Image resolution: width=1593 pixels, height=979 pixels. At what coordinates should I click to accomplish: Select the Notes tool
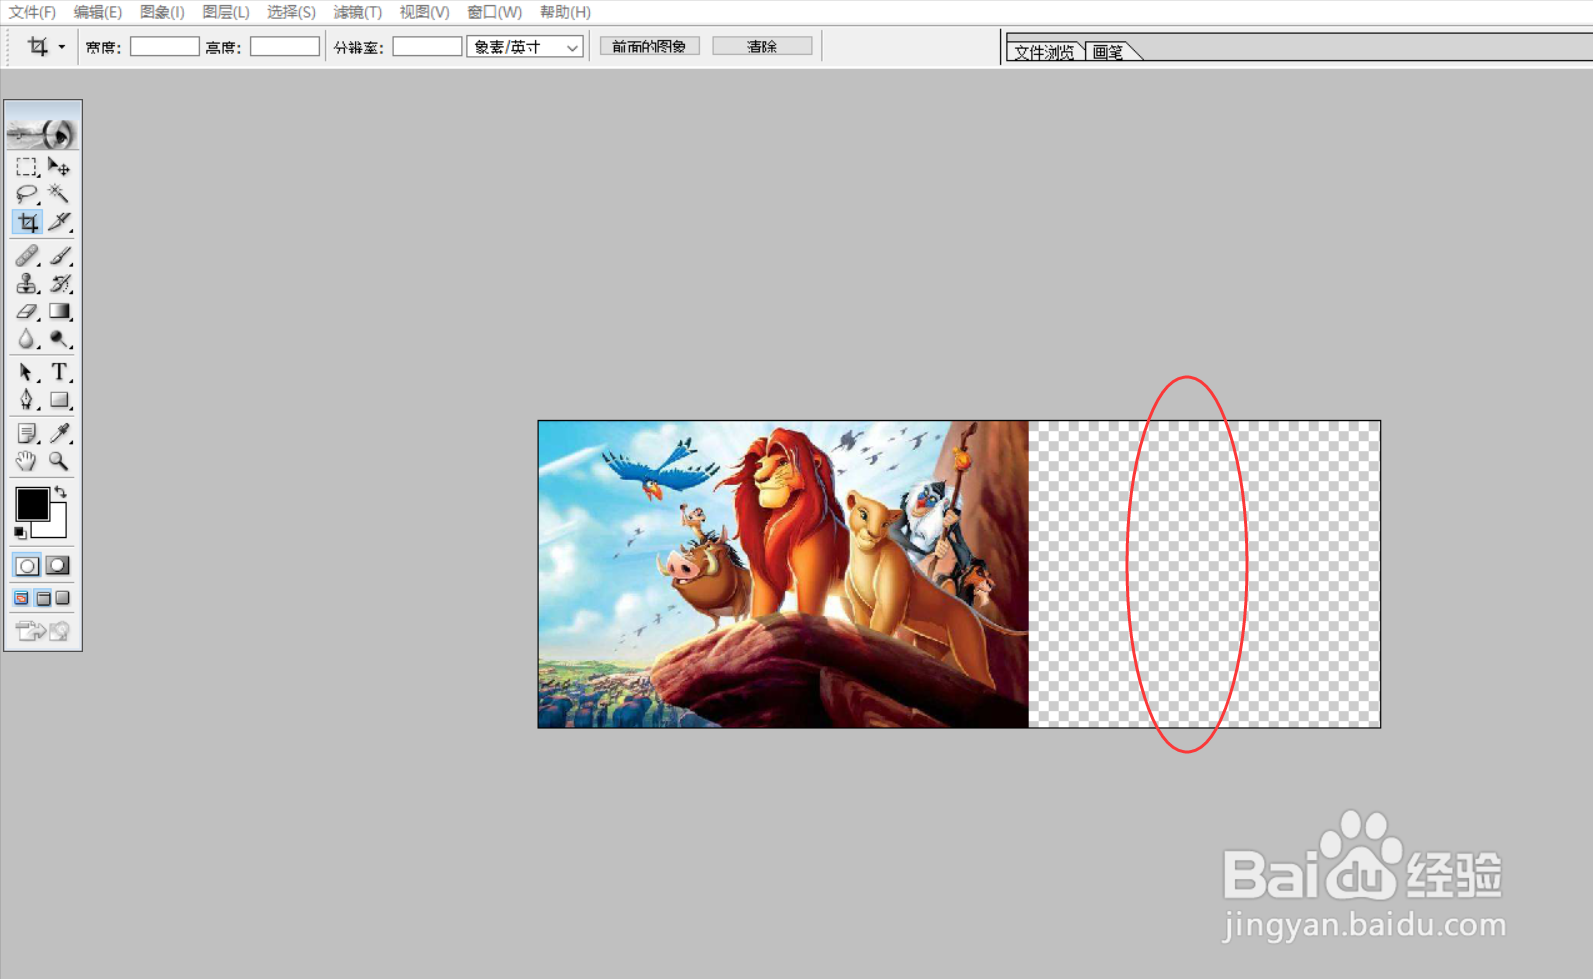[x=27, y=434]
